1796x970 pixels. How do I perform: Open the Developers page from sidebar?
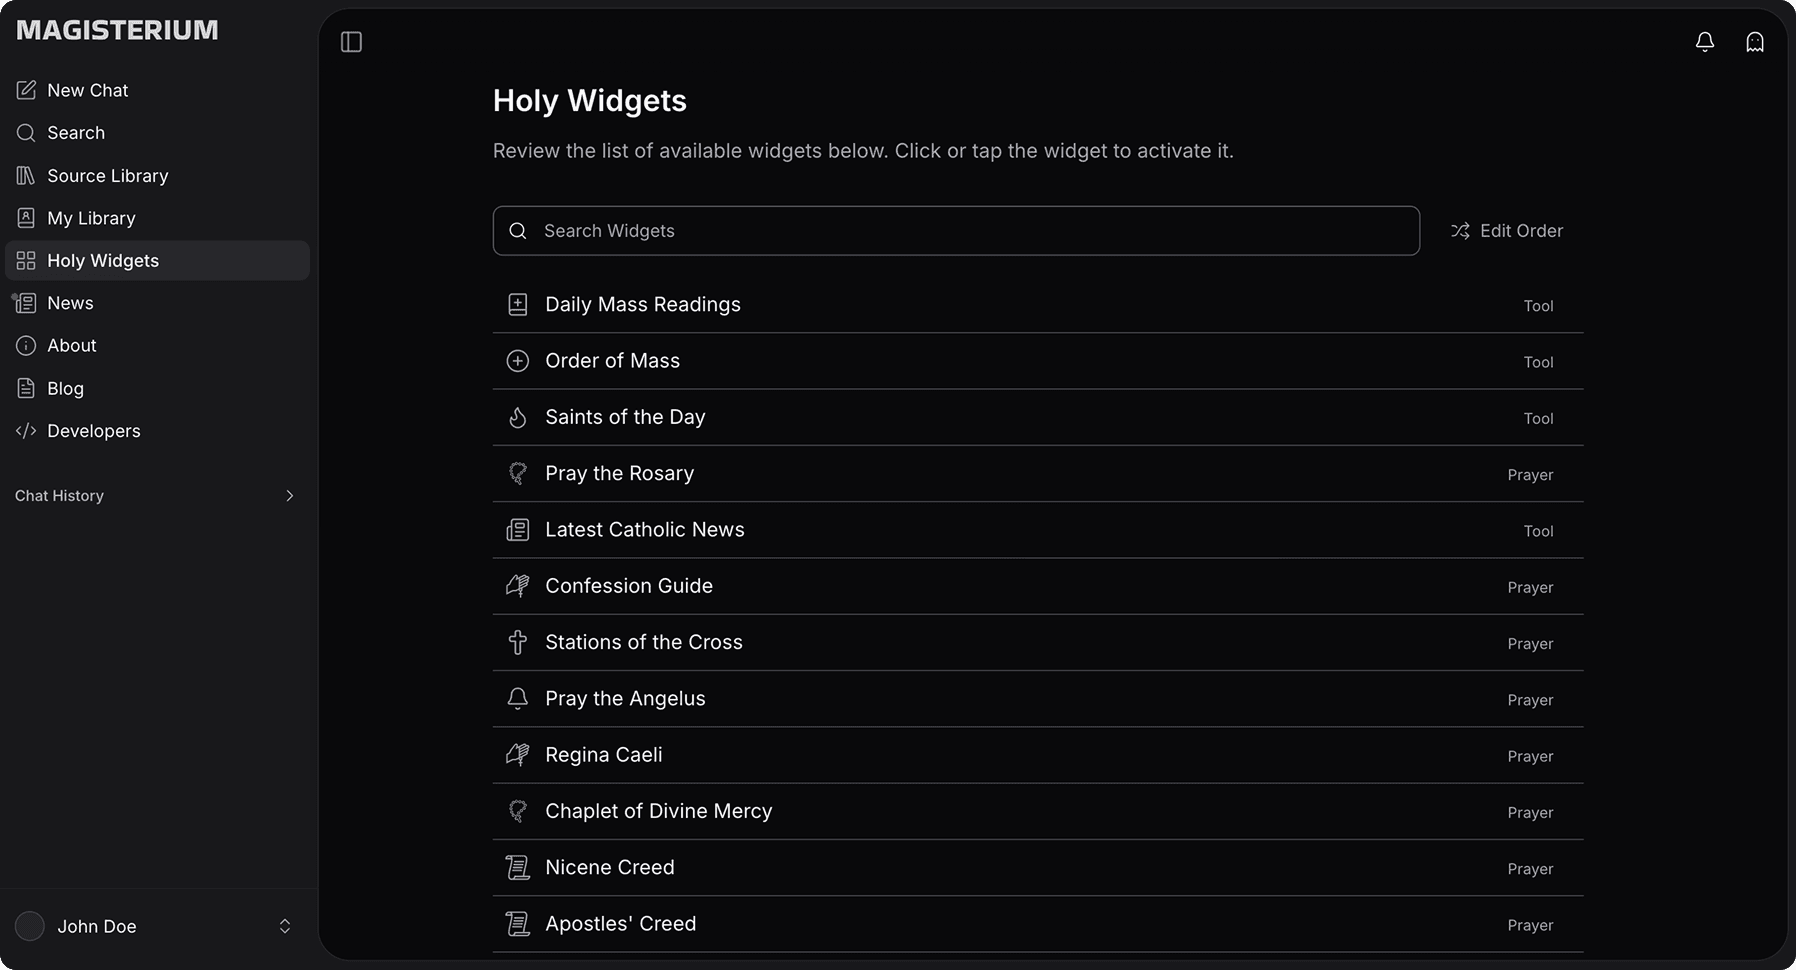coord(93,431)
